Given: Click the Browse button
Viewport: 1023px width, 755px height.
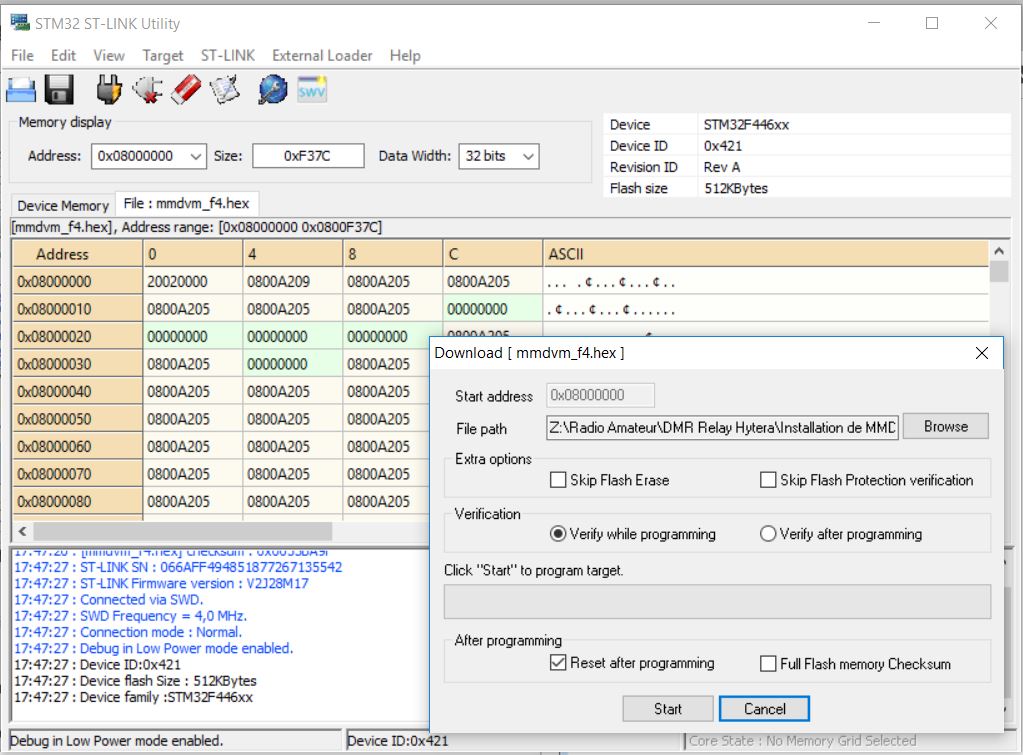Looking at the screenshot, I should coord(946,427).
